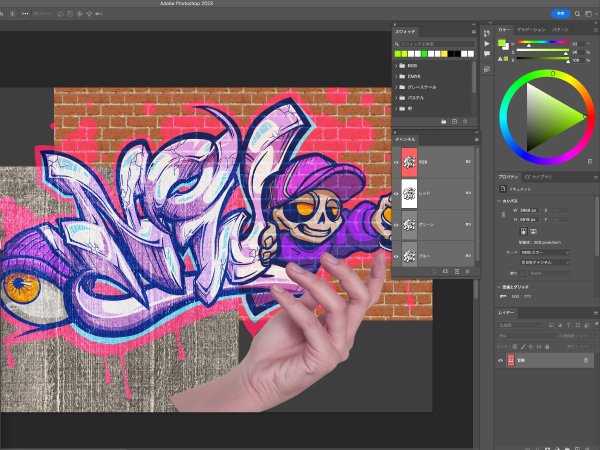The height and width of the screenshot is (450, 600).
Task: Switch to the カラー tab
Action: [x=504, y=29]
